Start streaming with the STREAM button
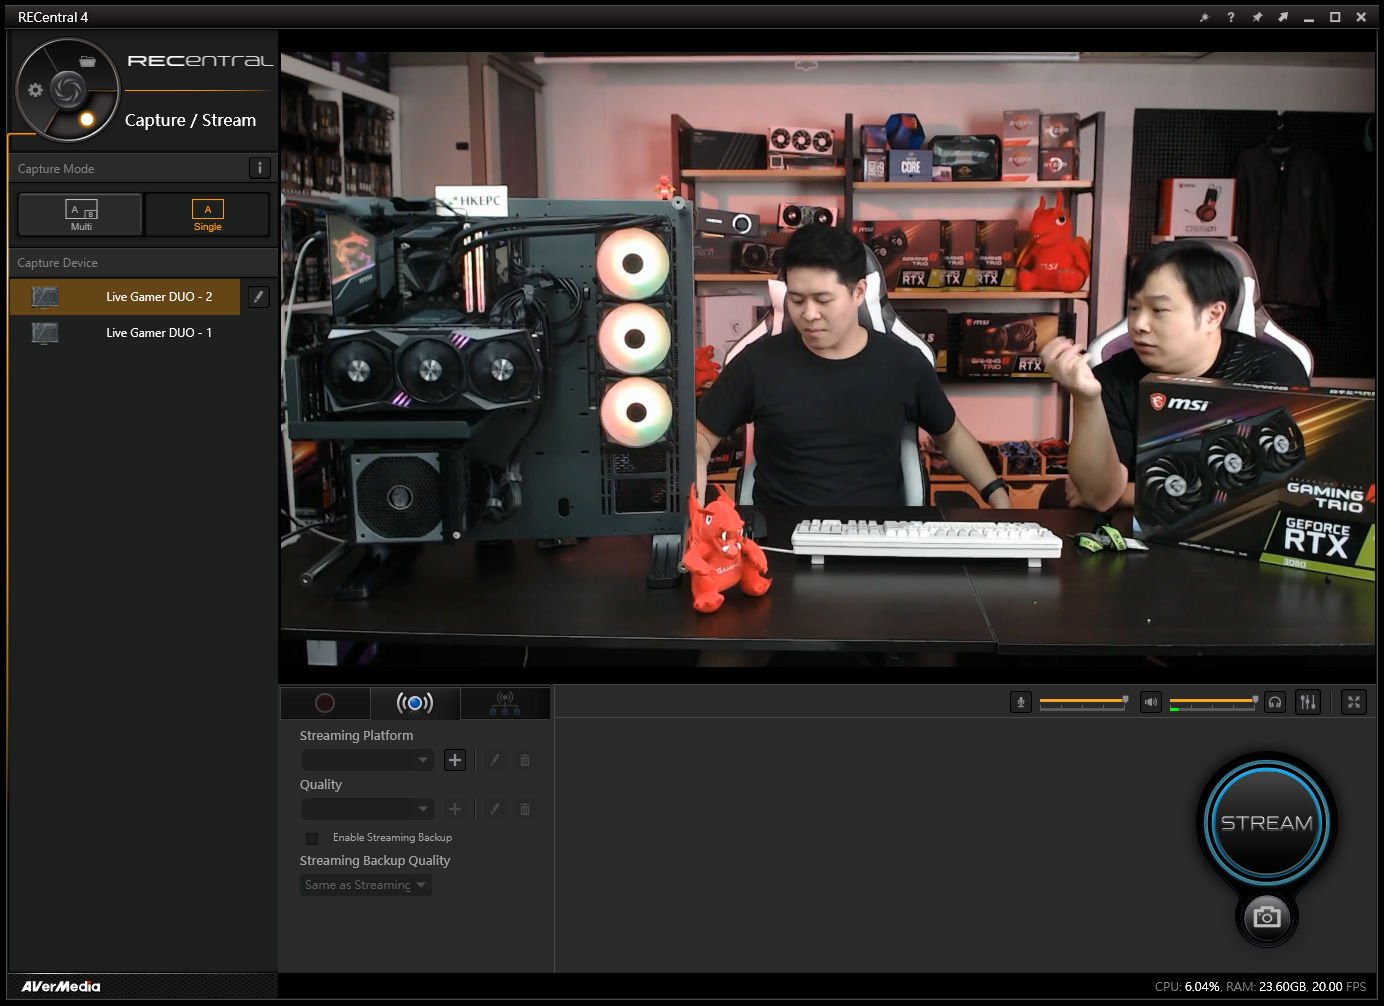1384x1006 pixels. point(1267,822)
